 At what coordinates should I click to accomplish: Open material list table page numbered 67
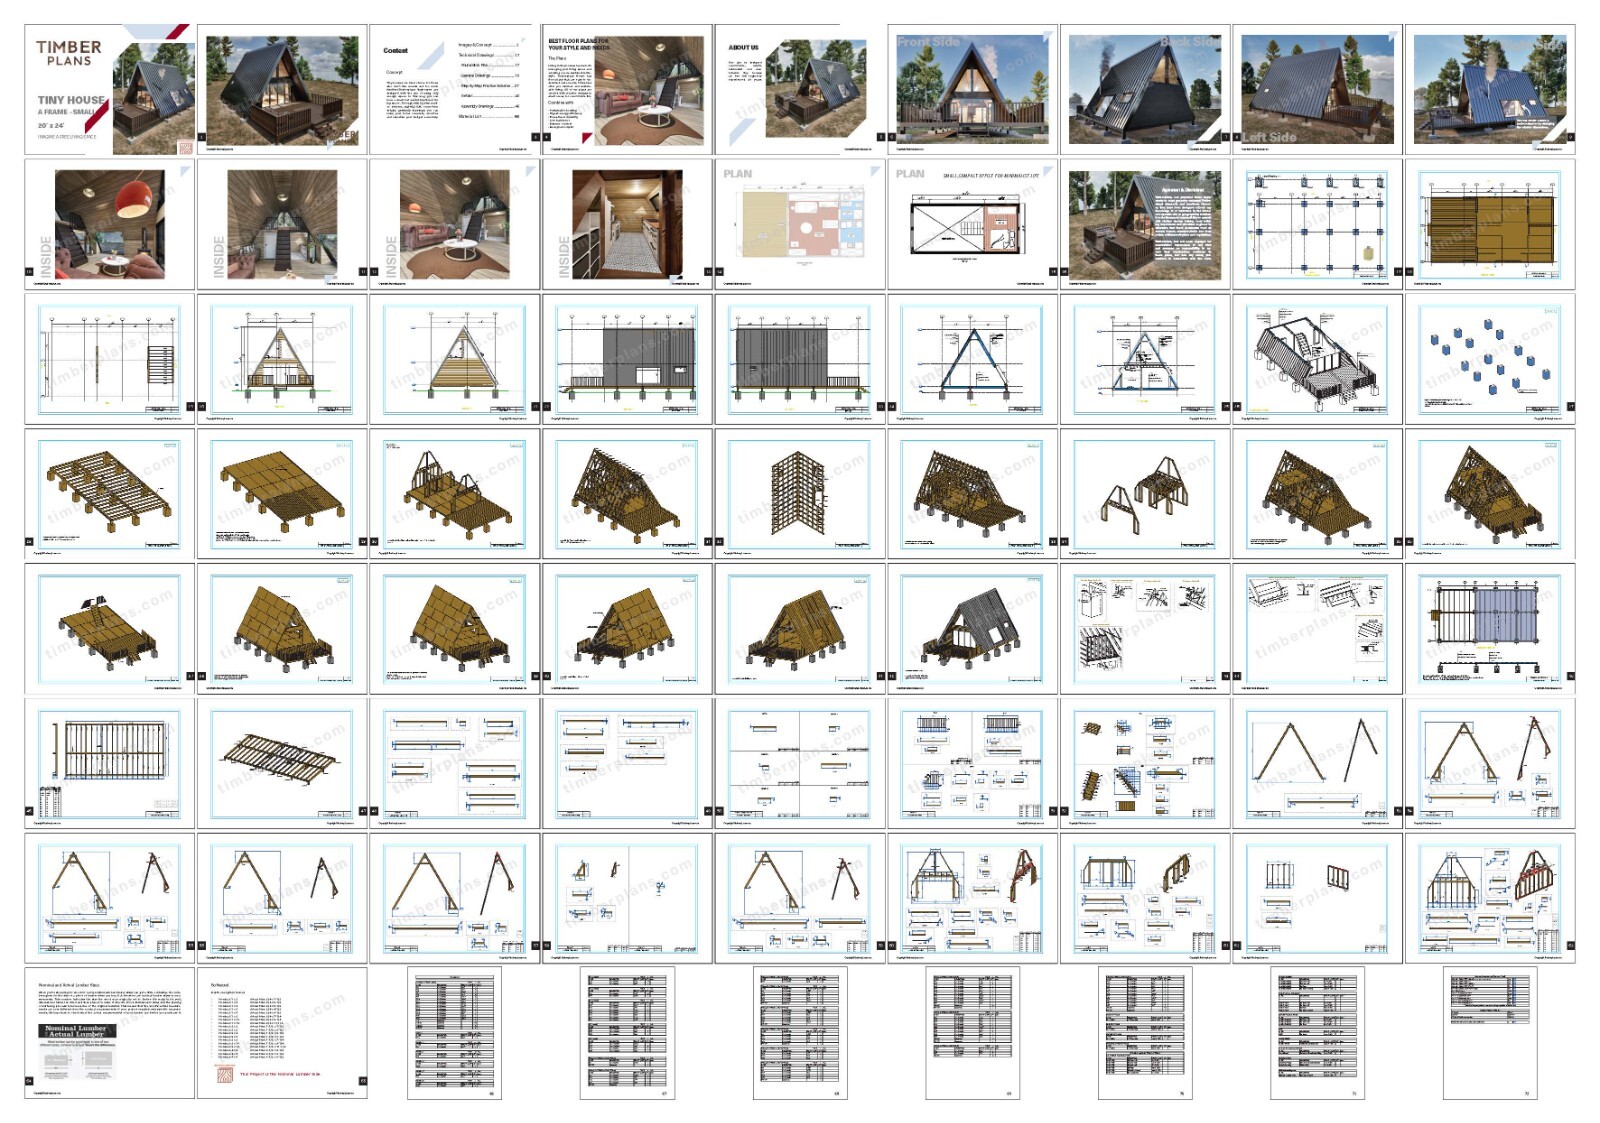point(627,1033)
